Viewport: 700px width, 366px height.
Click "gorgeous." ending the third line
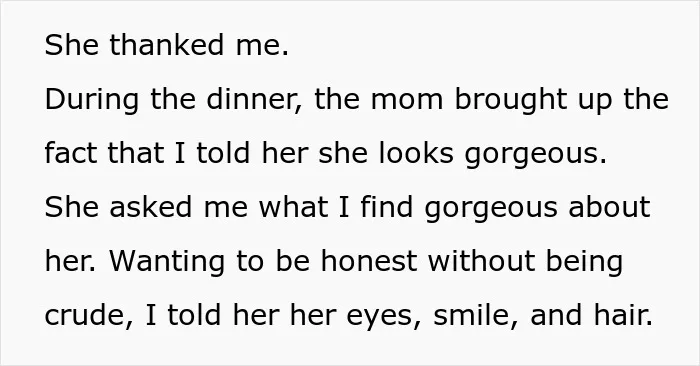coord(536,153)
